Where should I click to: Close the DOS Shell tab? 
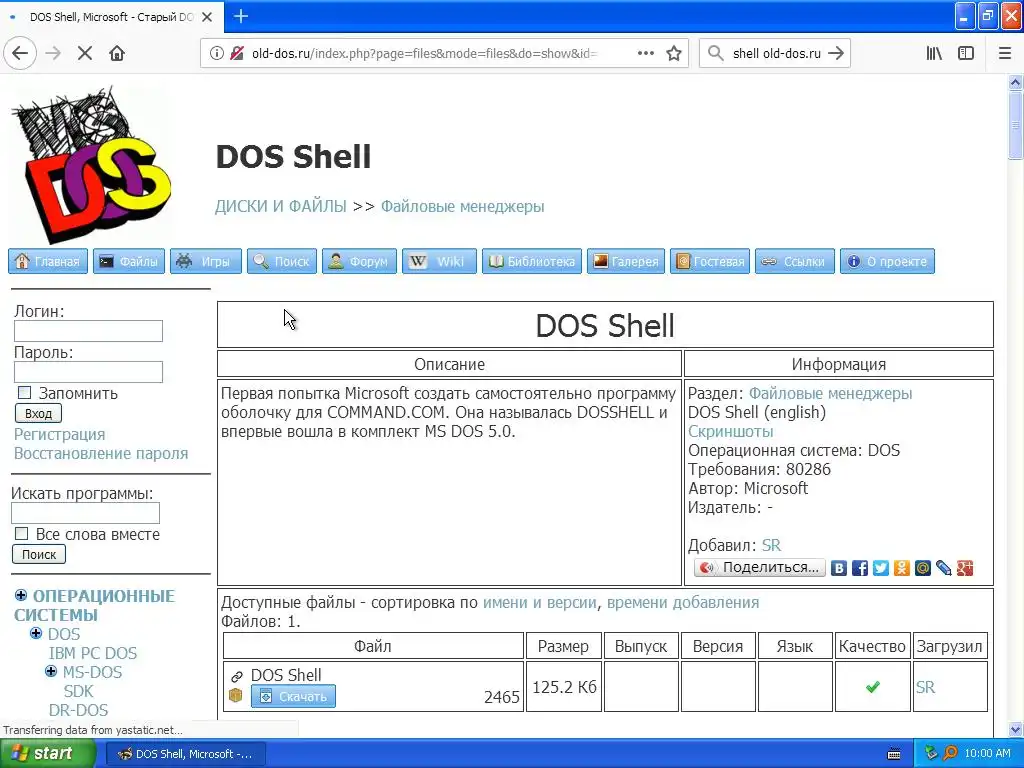pos(207,17)
